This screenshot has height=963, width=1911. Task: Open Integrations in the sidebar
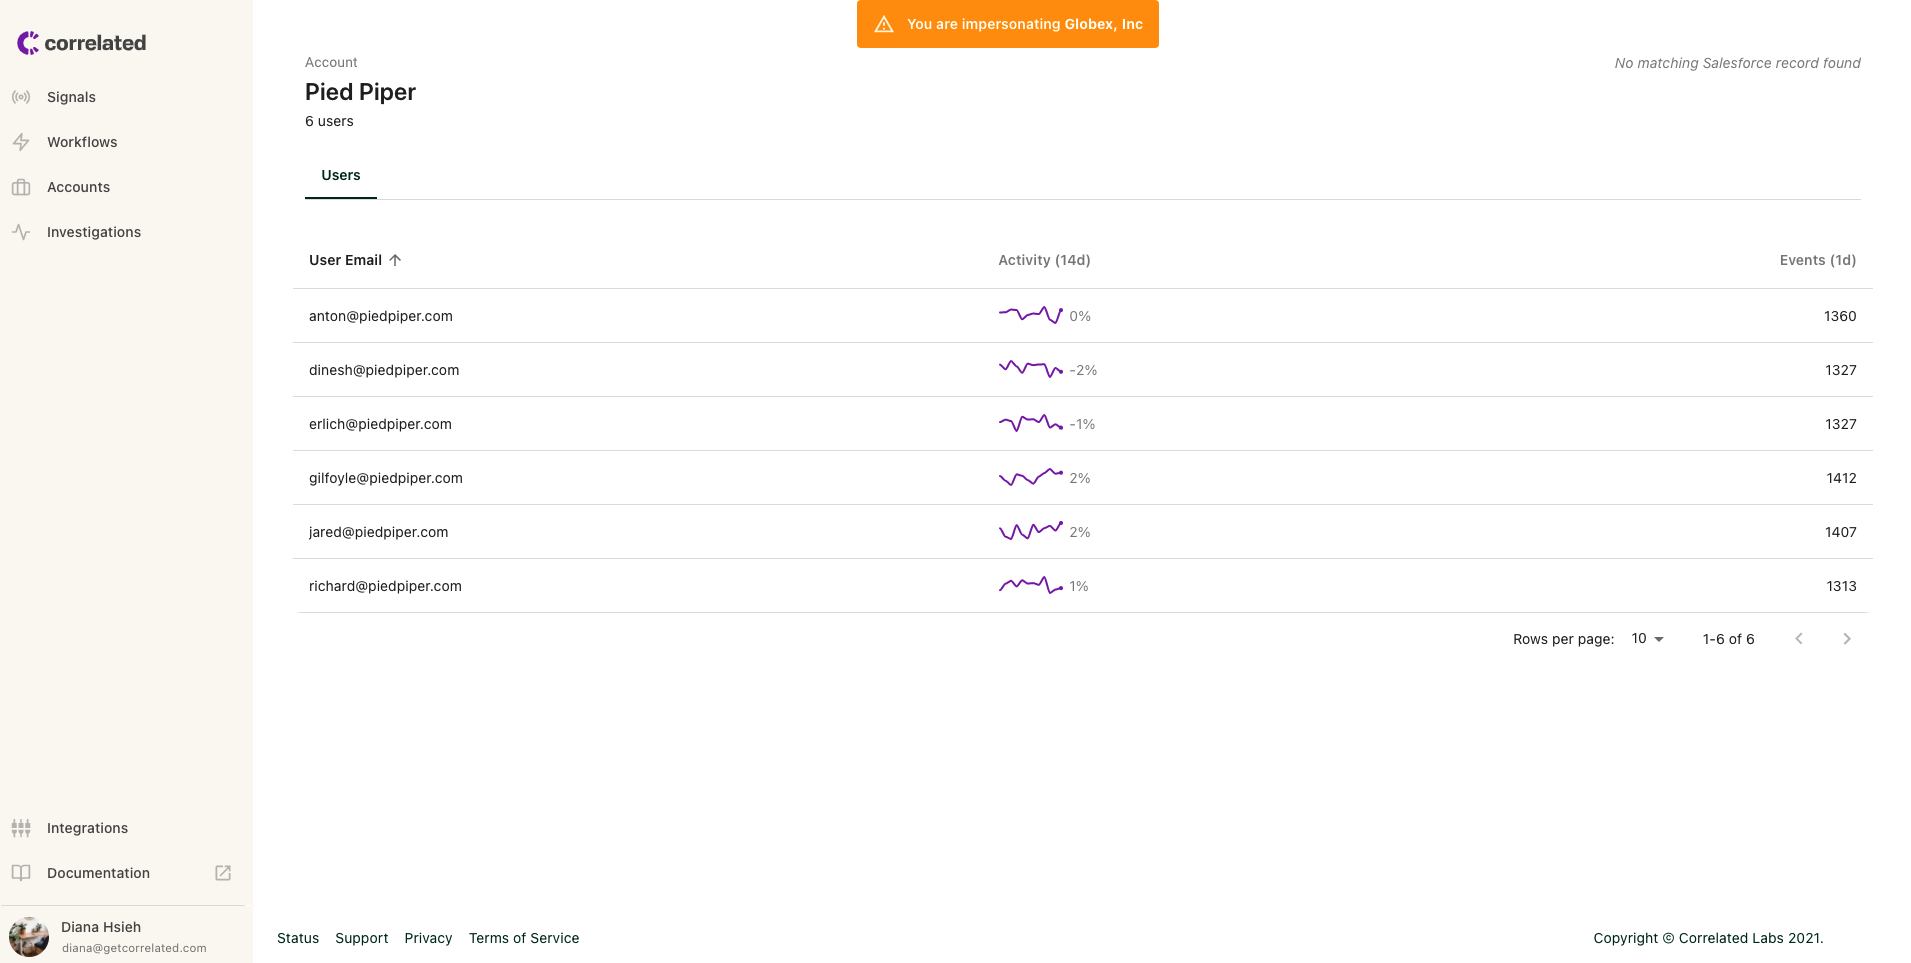coord(87,828)
